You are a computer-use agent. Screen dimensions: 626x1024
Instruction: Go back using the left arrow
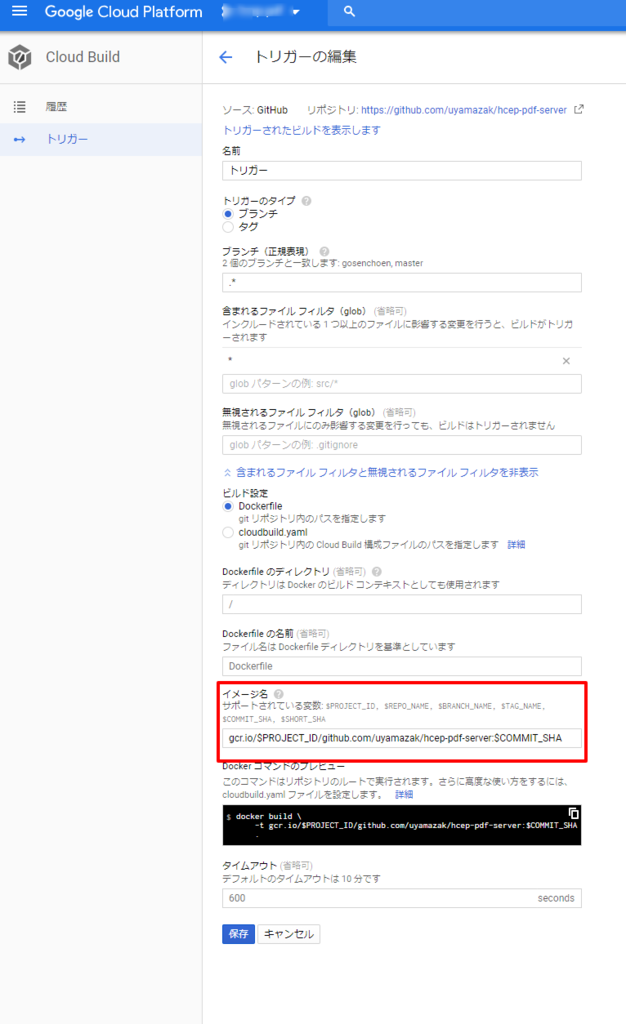226,57
